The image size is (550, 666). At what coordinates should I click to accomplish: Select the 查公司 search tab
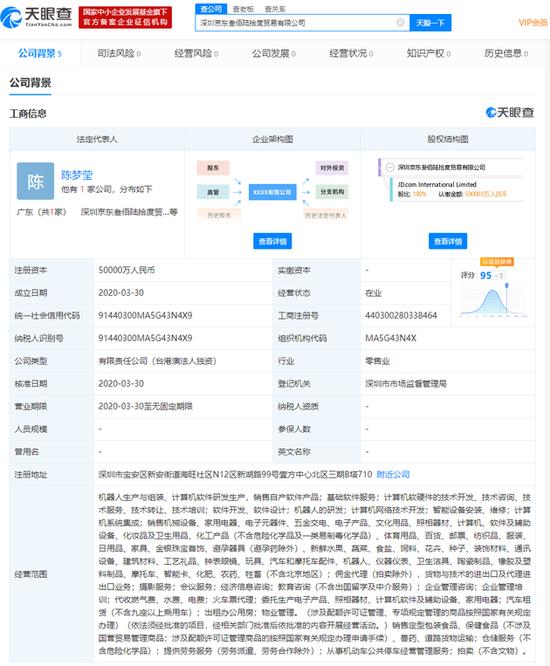(x=211, y=8)
